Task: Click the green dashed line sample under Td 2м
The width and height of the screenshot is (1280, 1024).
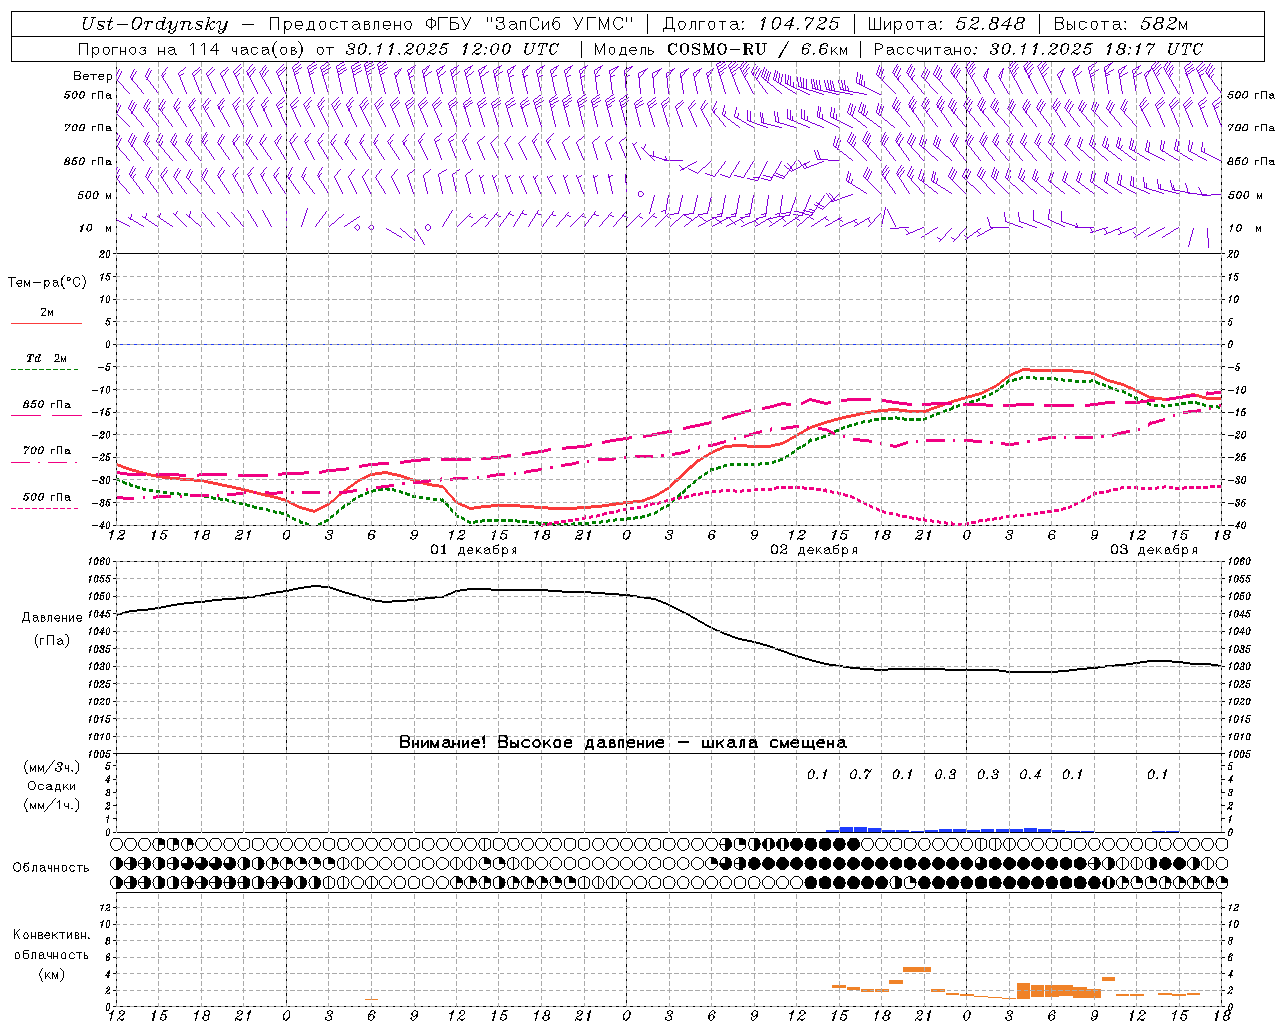Action: click(x=45, y=370)
